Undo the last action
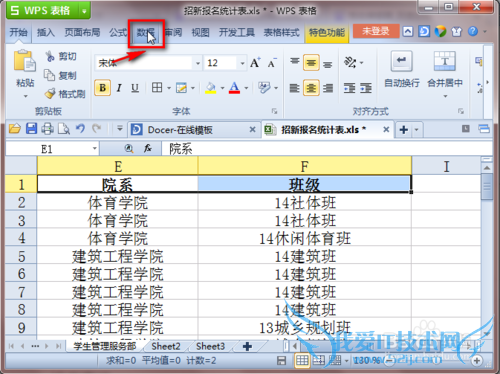The image size is (500, 374). (80, 128)
